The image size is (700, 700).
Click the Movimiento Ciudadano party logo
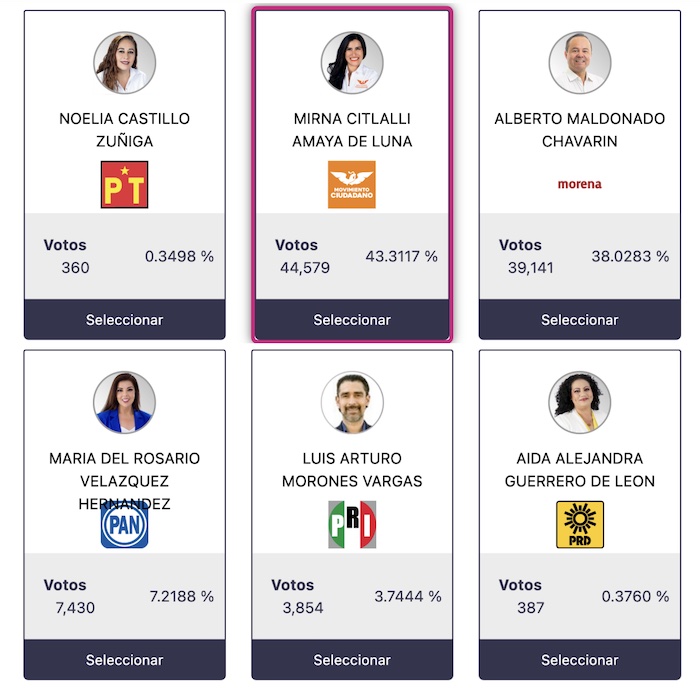352,184
